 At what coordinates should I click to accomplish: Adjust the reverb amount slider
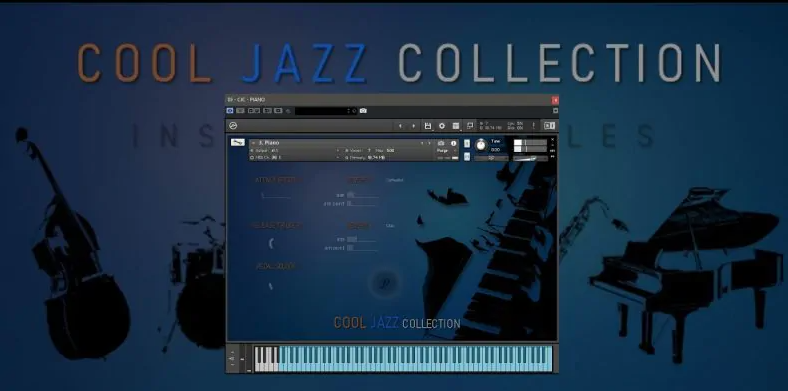point(362,204)
